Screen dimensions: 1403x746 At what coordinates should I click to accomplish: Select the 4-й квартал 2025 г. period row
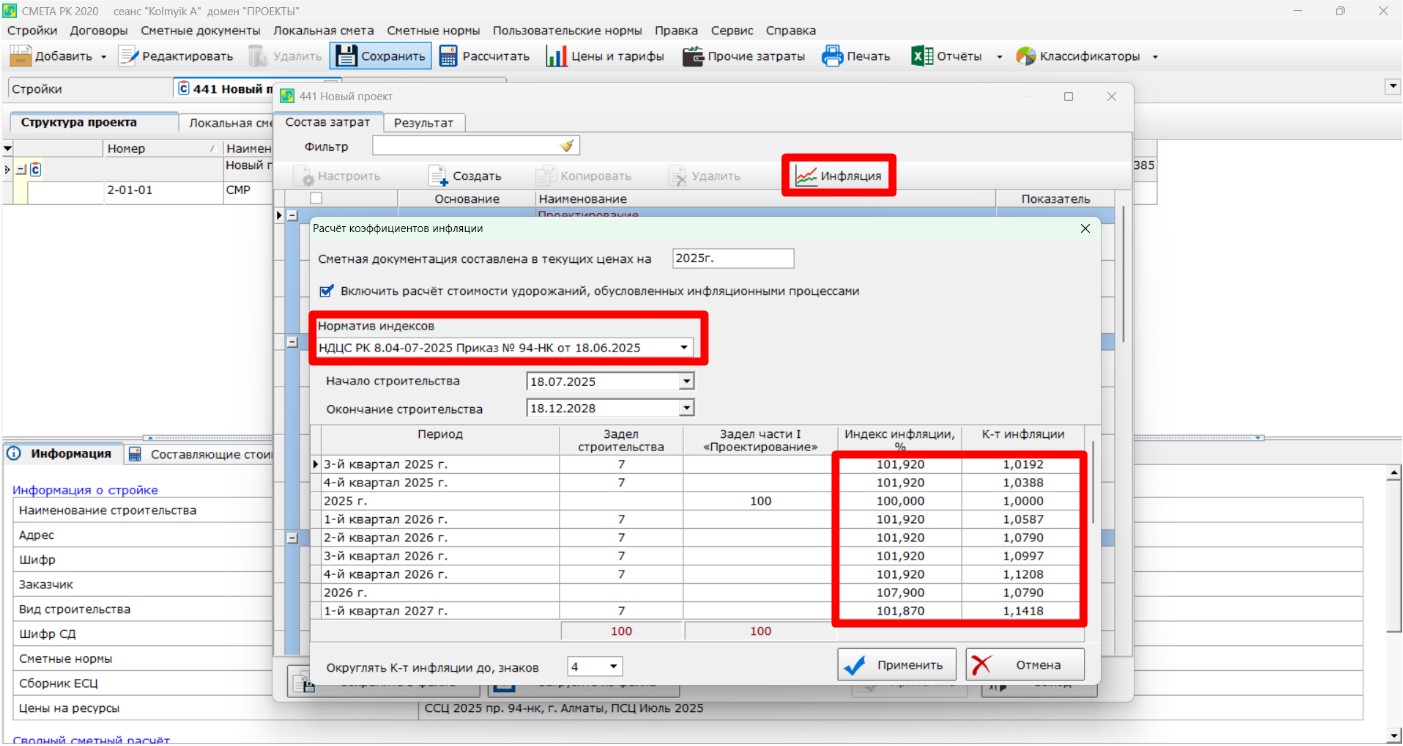click(698, 482)
